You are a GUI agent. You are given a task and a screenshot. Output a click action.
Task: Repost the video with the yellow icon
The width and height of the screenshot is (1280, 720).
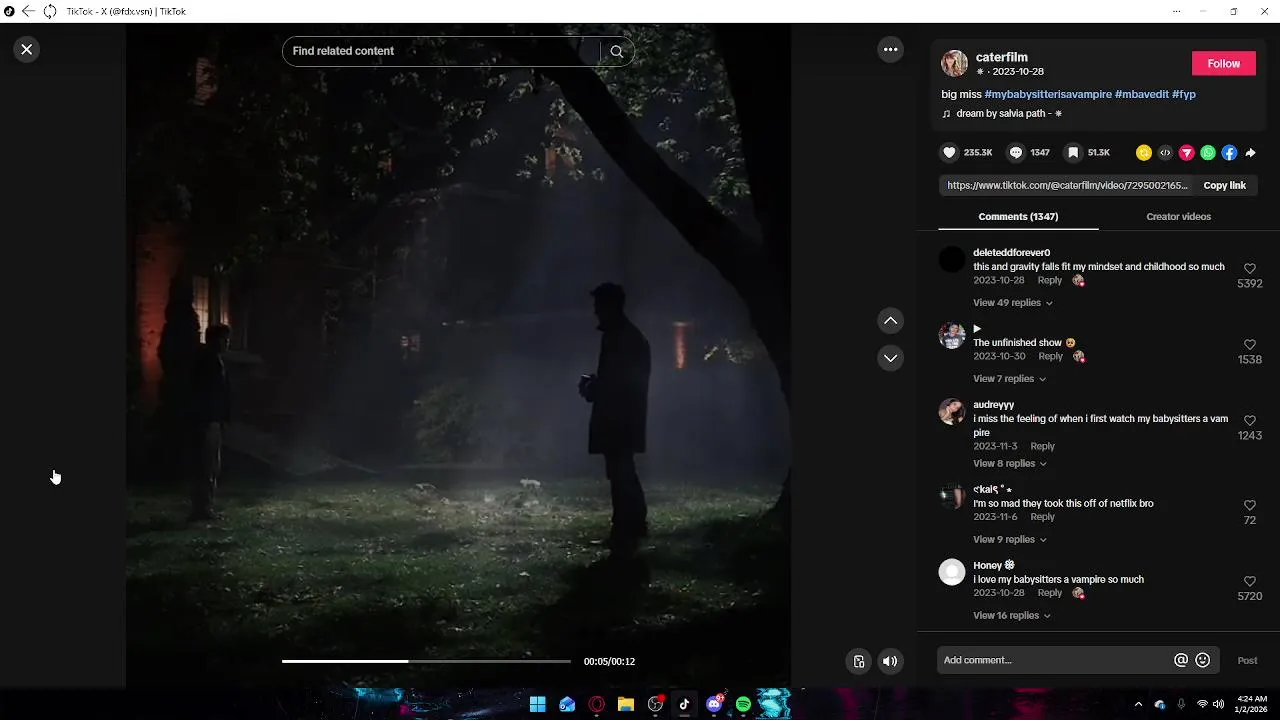click(1144, 153)
